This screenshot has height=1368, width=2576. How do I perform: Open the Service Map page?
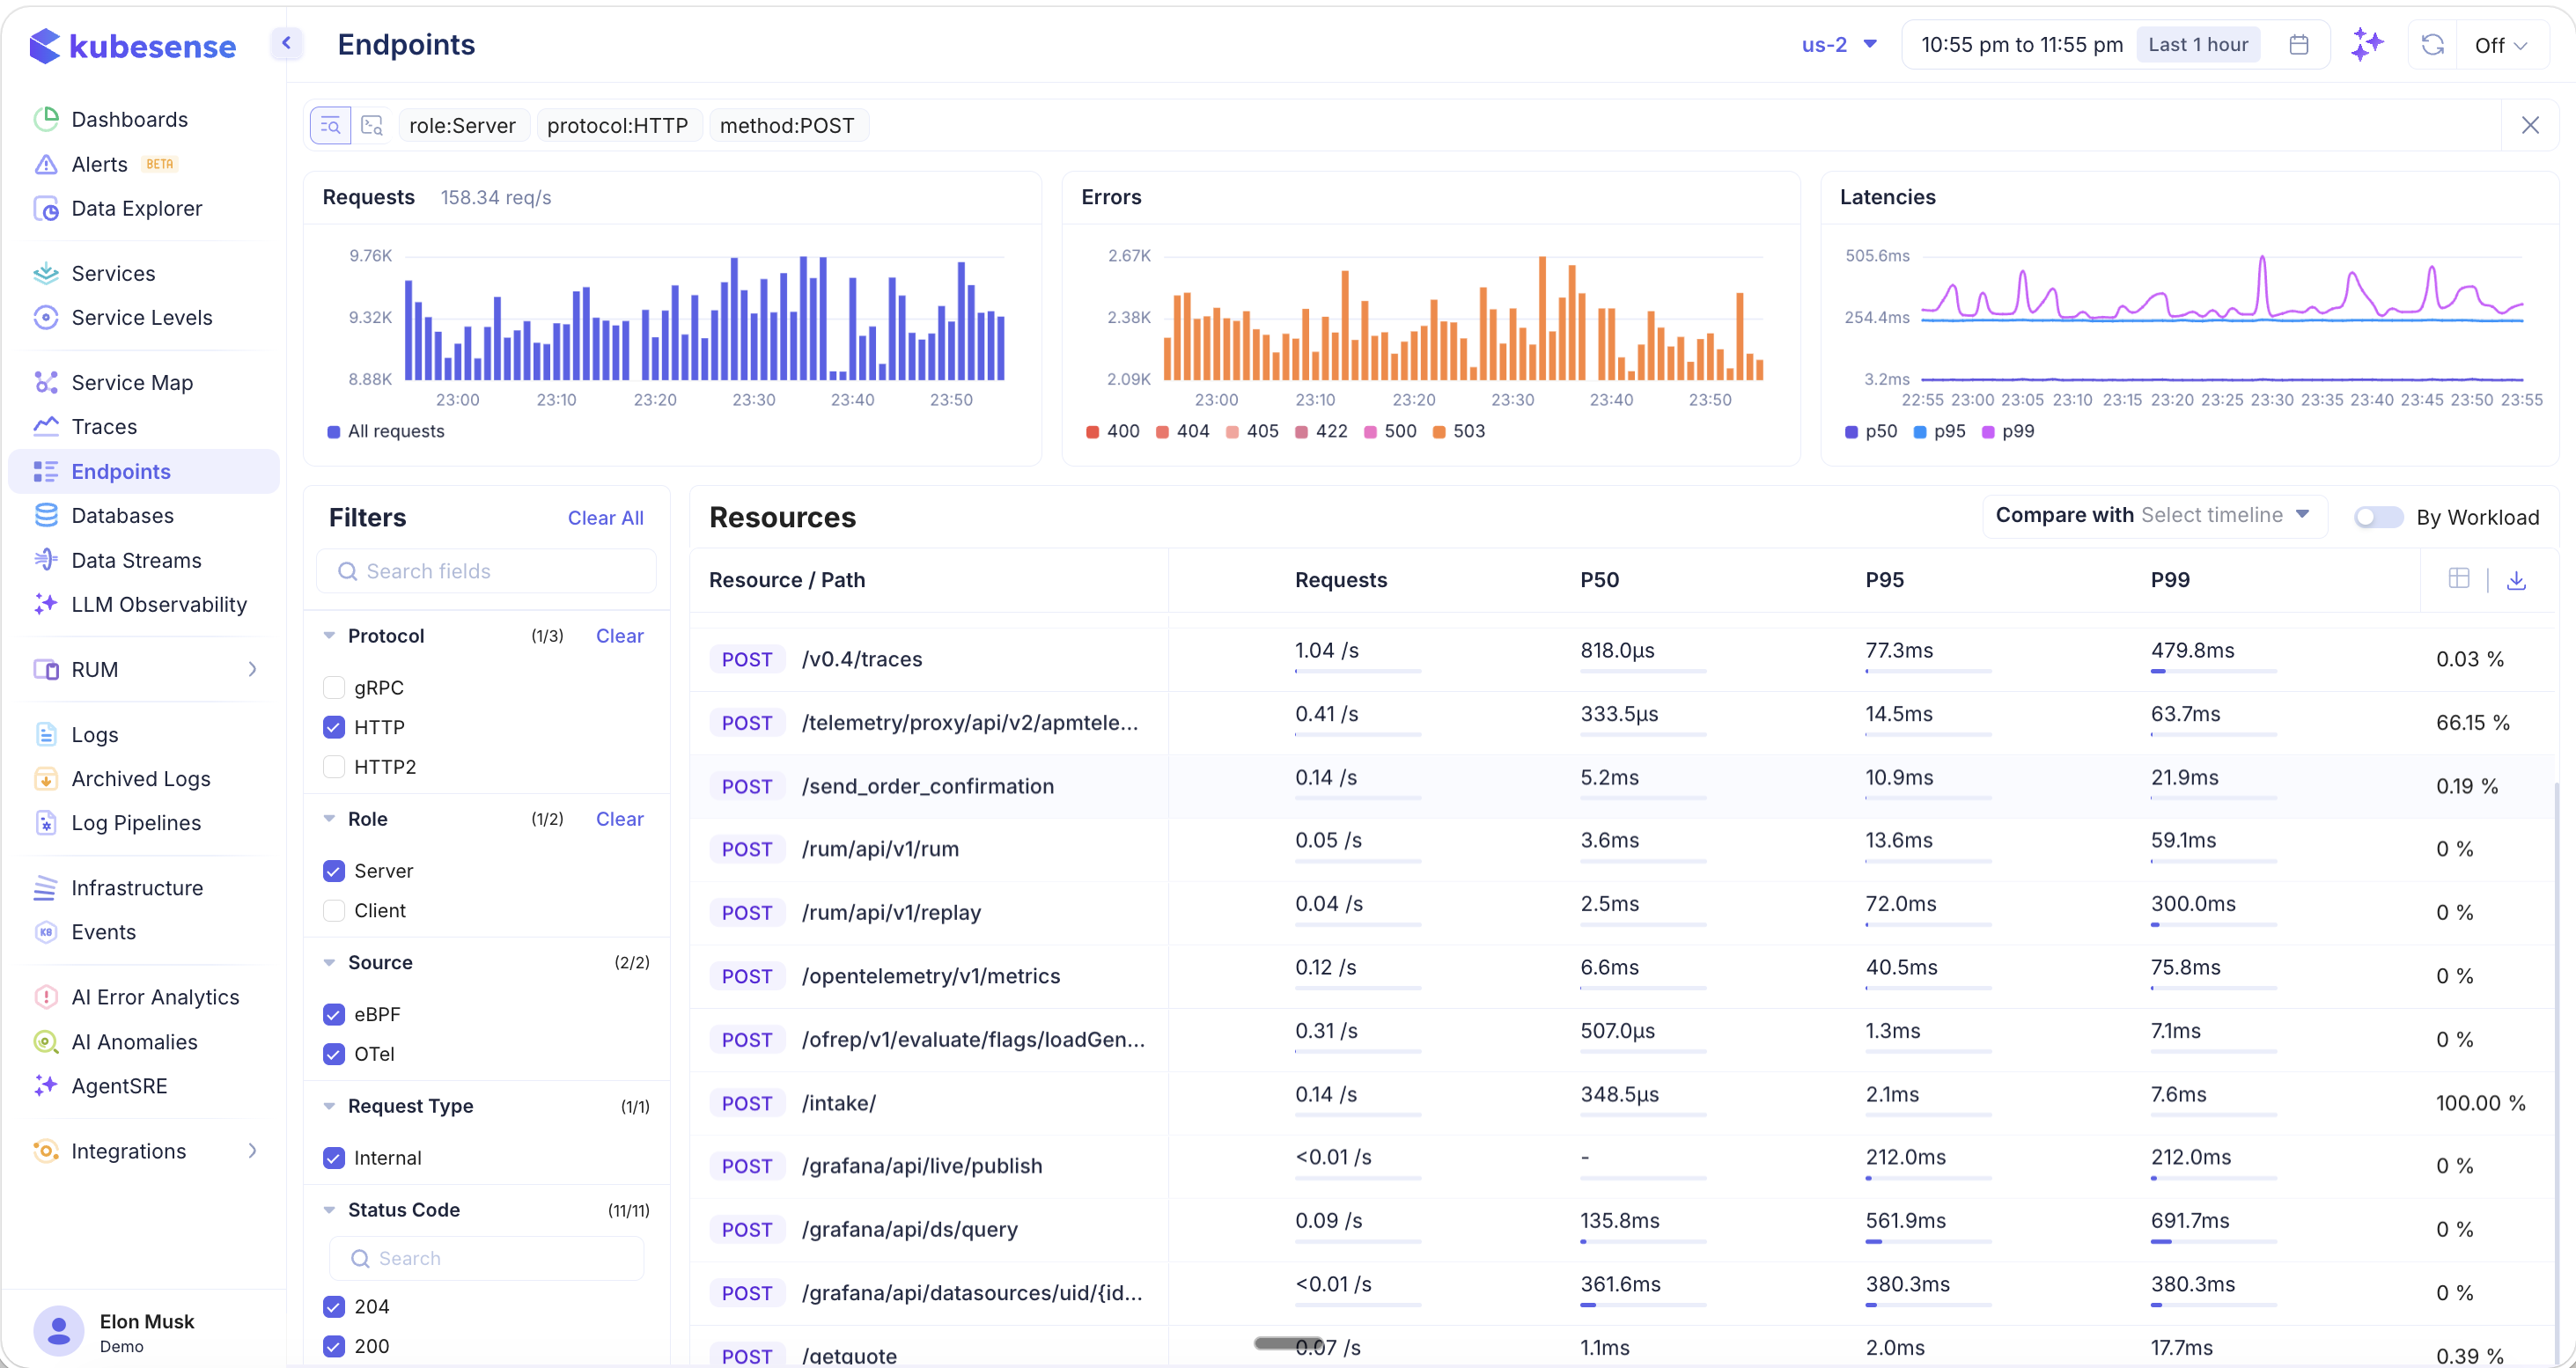131,382
